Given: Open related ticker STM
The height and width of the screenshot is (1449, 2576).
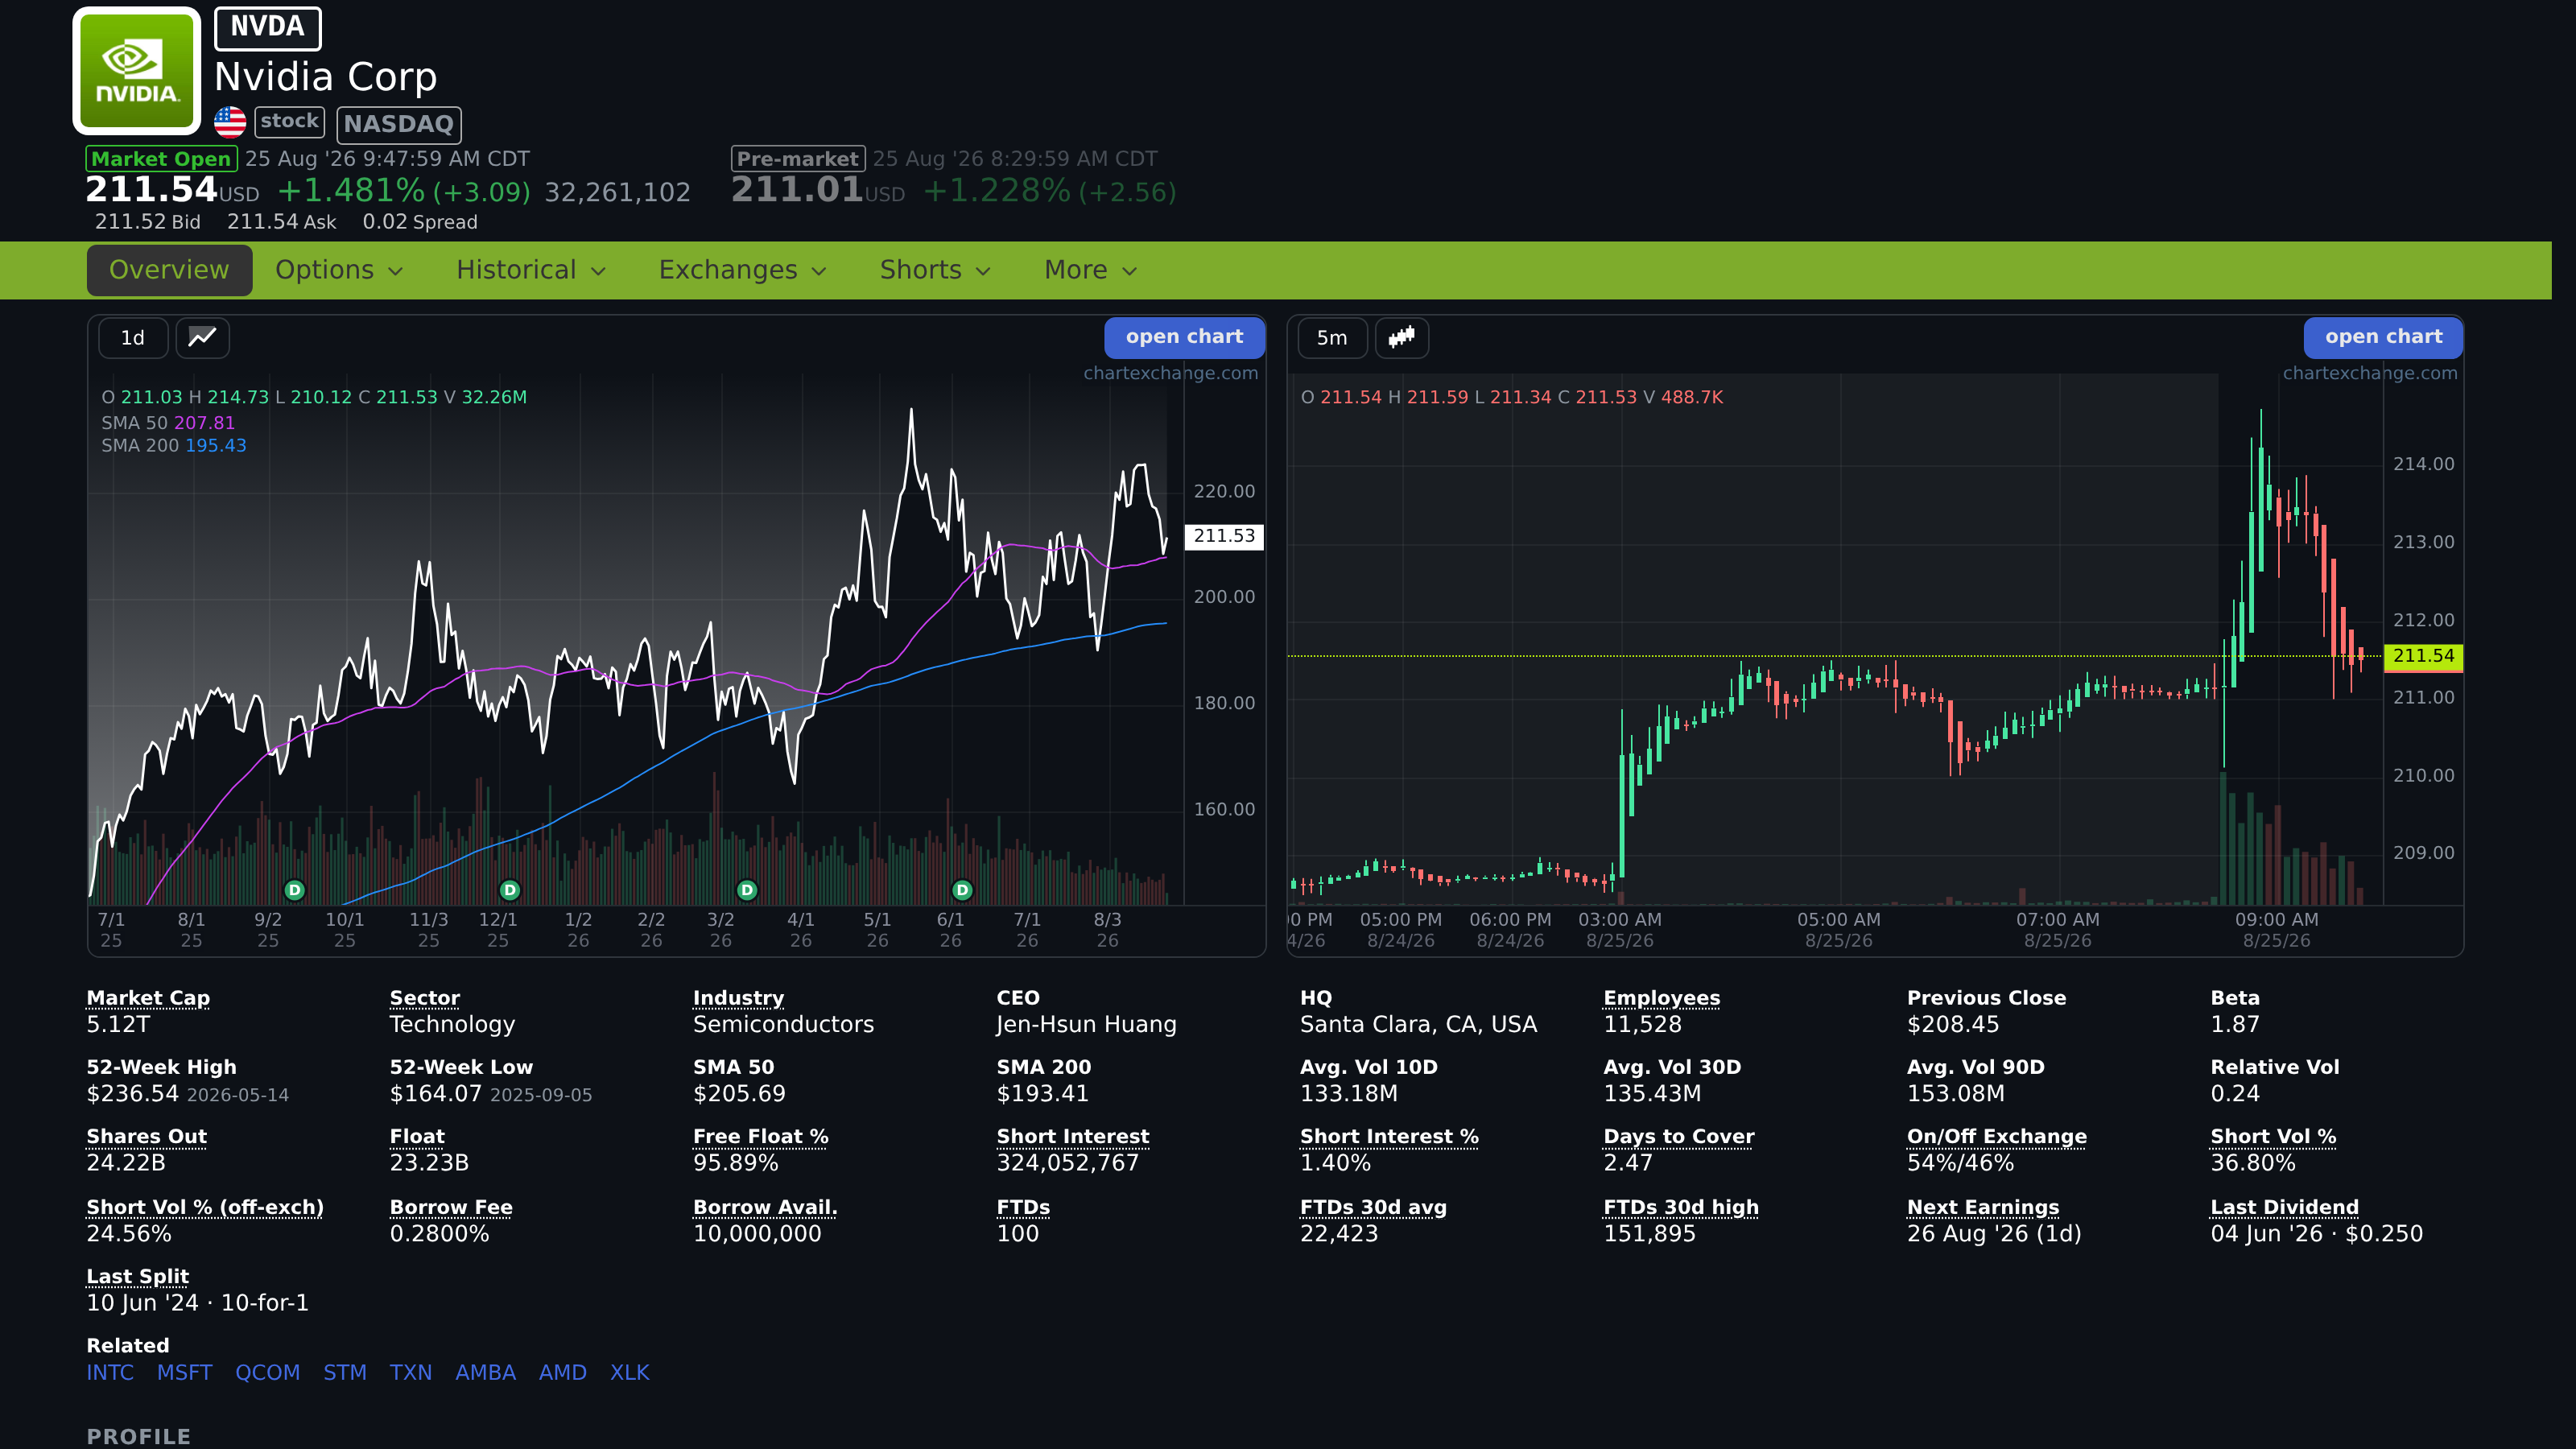Looking at the screenshot, I should 345,1372.
